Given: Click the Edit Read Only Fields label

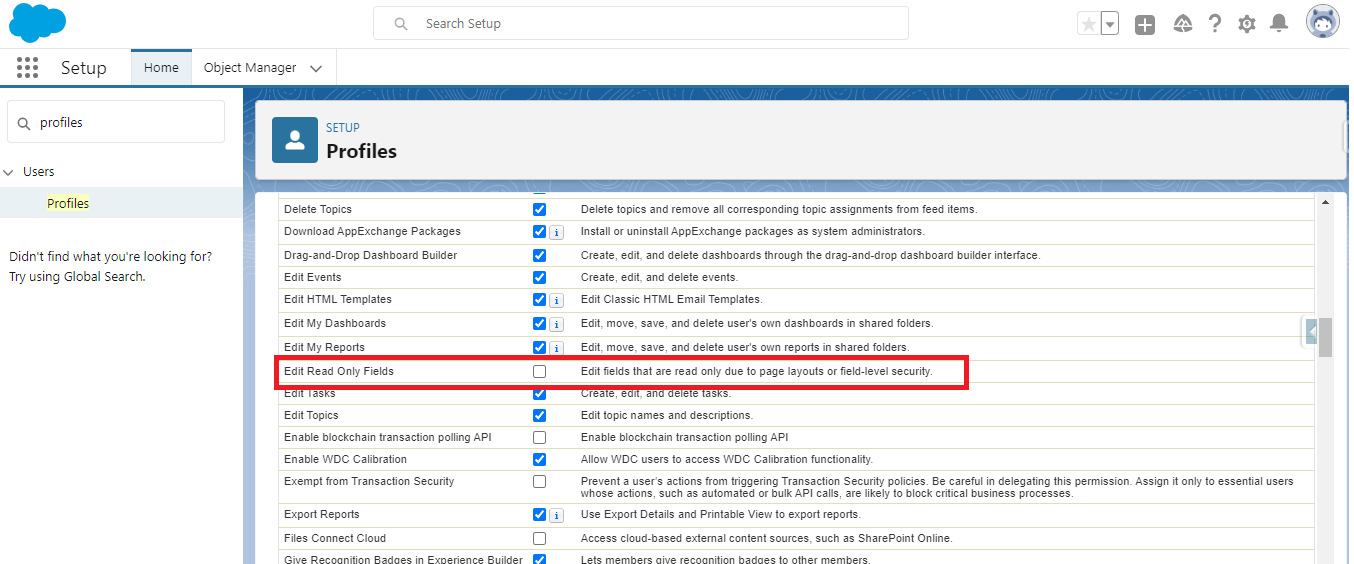Looking at the screenshot, I should tap(339, 371).
